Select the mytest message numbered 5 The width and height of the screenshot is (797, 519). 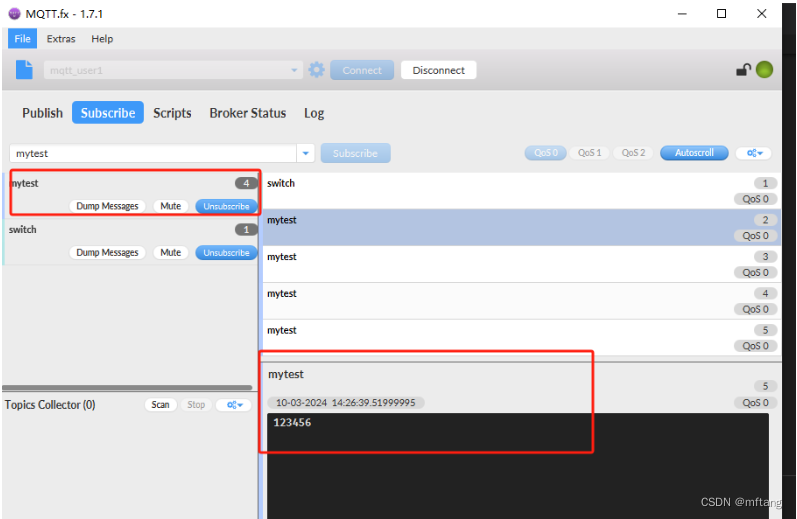(522, 338)
